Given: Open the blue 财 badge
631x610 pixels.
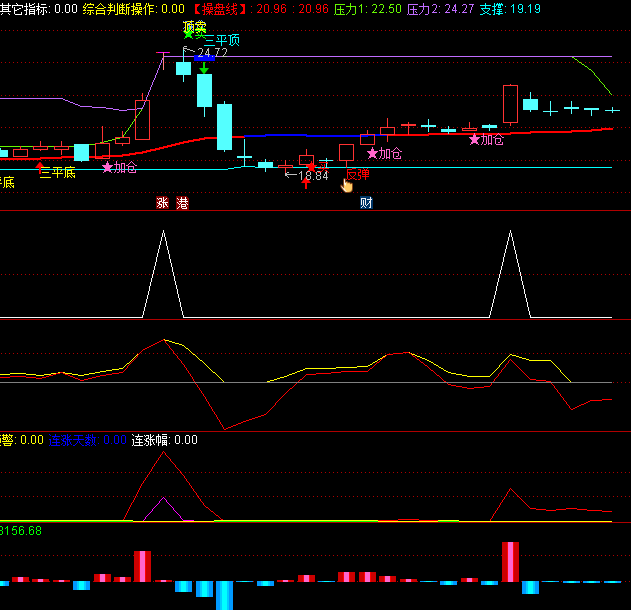Looking at the screenshot, I should pyautogui.click(x=366, y=203).
